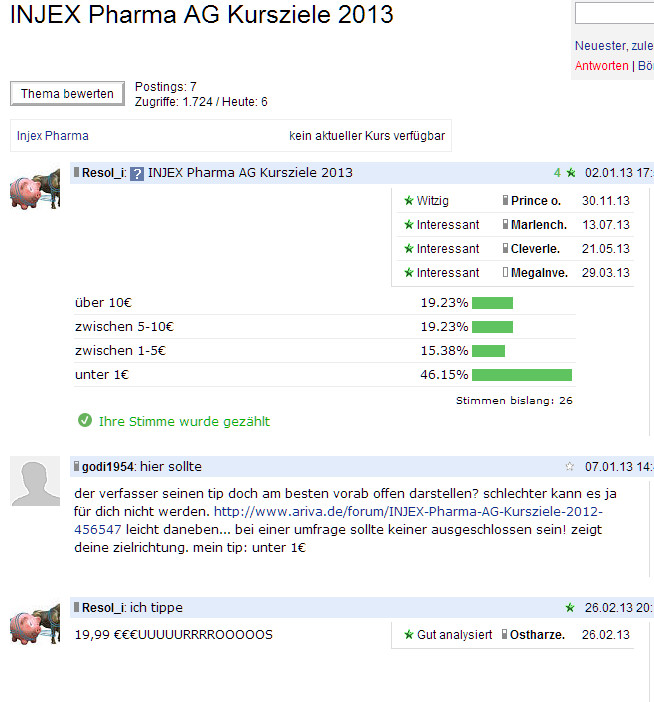Open Resol_i avatar on poll post
Screen dimensions: 654x702
click(x=35, y=189)
